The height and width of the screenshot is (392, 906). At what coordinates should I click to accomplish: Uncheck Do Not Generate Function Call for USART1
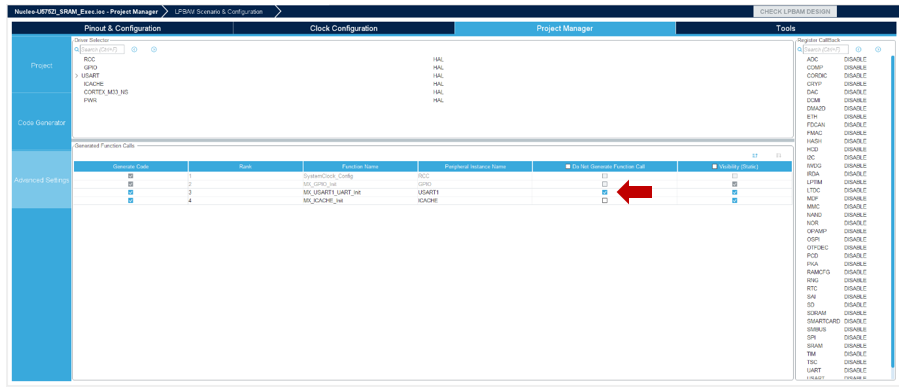tap(605, 192)
